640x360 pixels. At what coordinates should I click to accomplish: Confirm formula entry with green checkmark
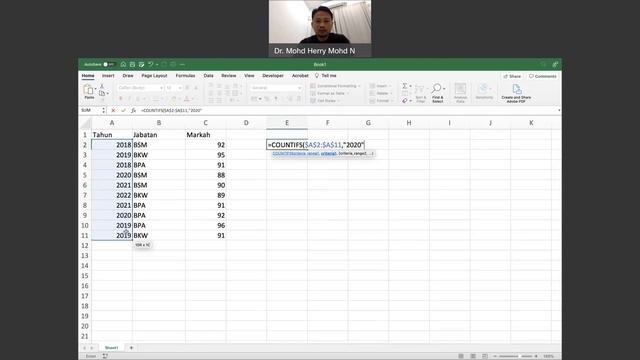(123, 111)
